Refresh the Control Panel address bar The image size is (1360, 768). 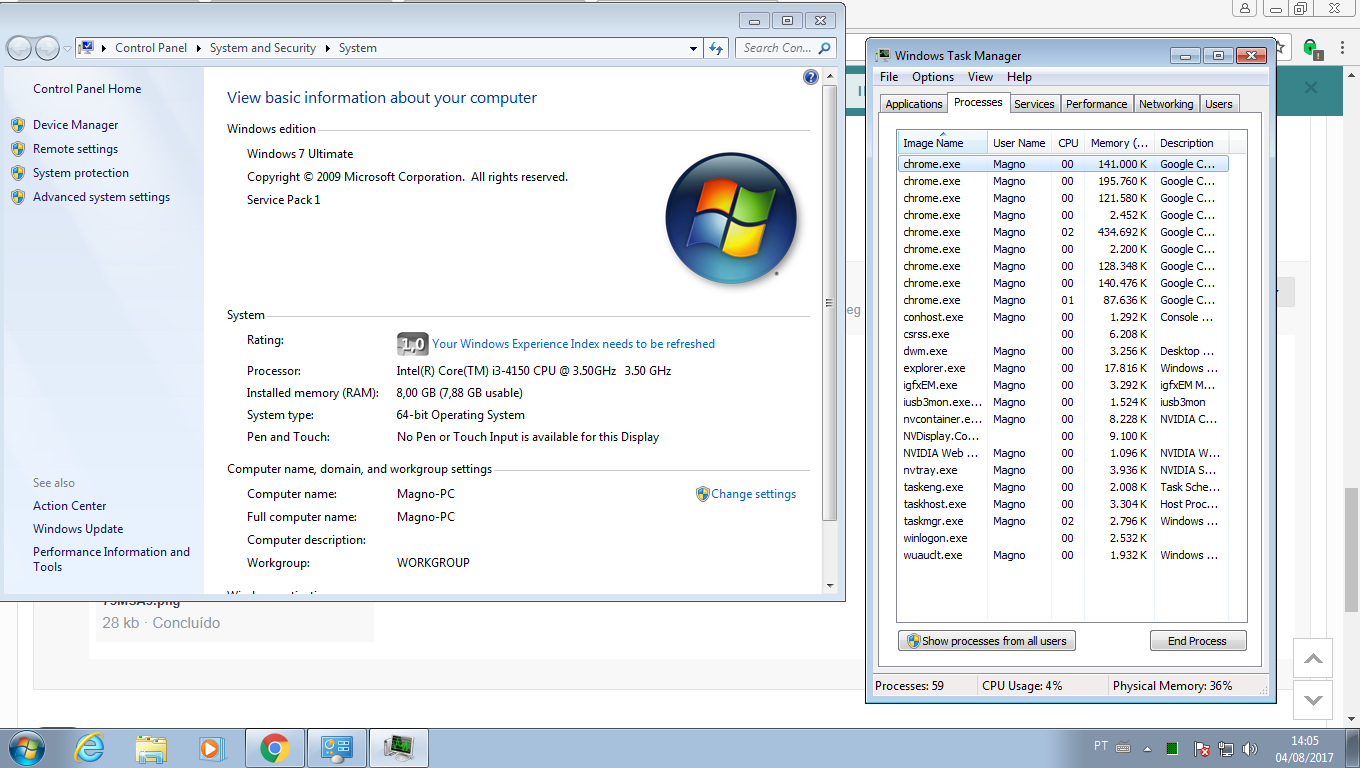[x=716, y=48]
